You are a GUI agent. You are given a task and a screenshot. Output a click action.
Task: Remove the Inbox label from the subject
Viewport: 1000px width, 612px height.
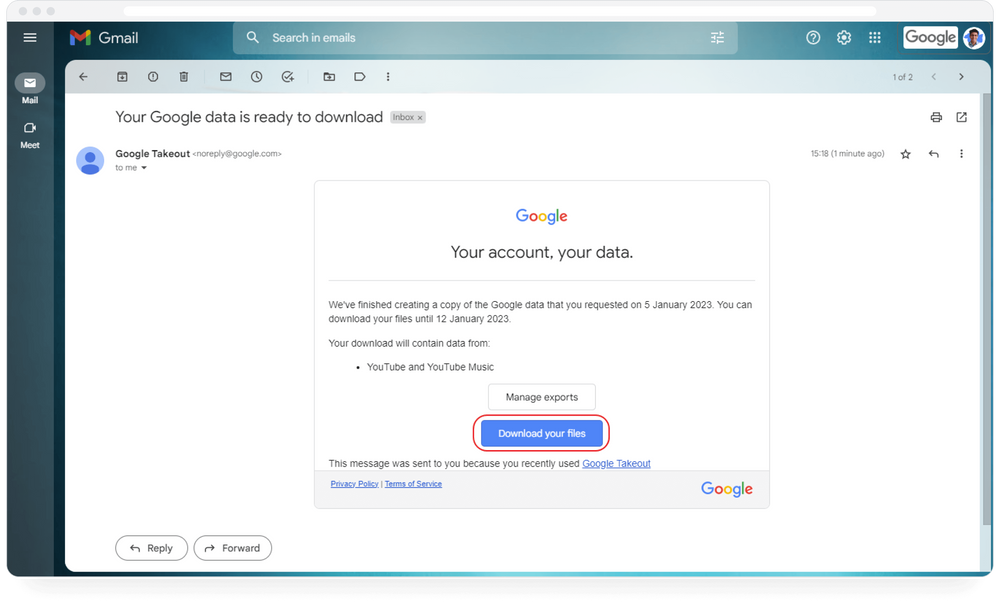click(419, 116)
